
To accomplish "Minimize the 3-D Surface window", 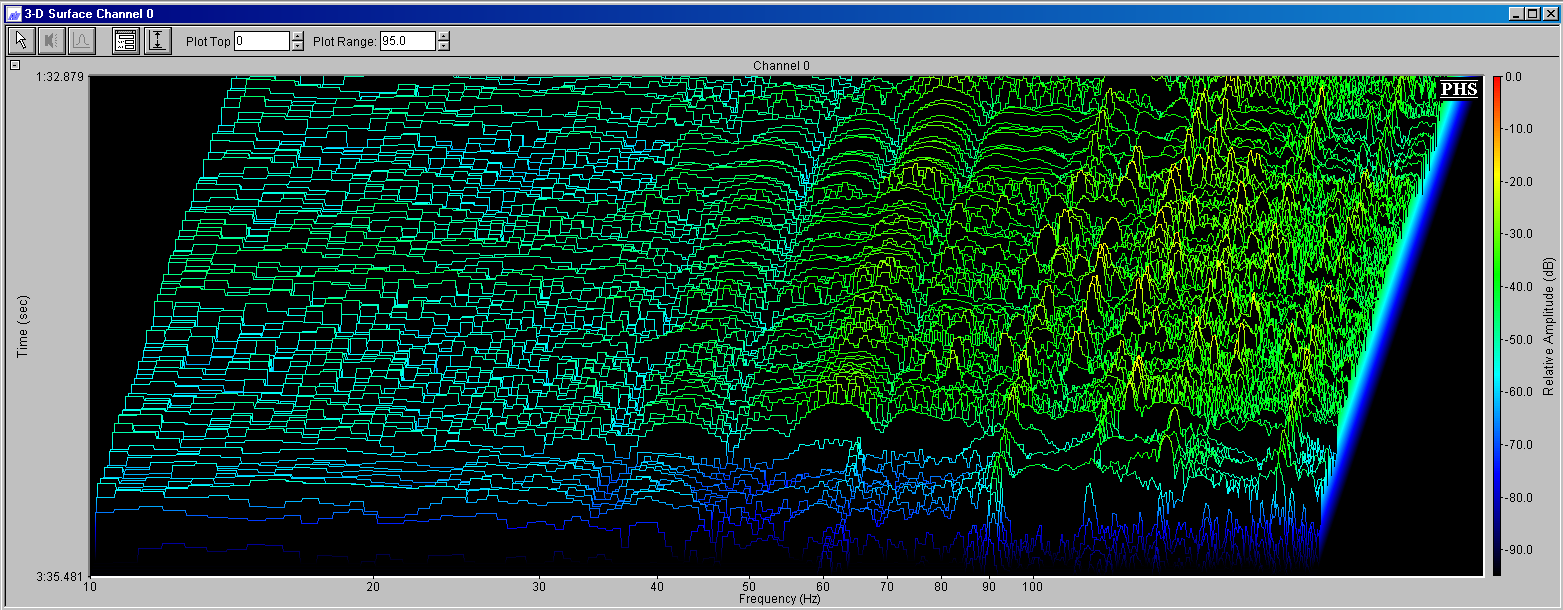I will click(1518, 14).
